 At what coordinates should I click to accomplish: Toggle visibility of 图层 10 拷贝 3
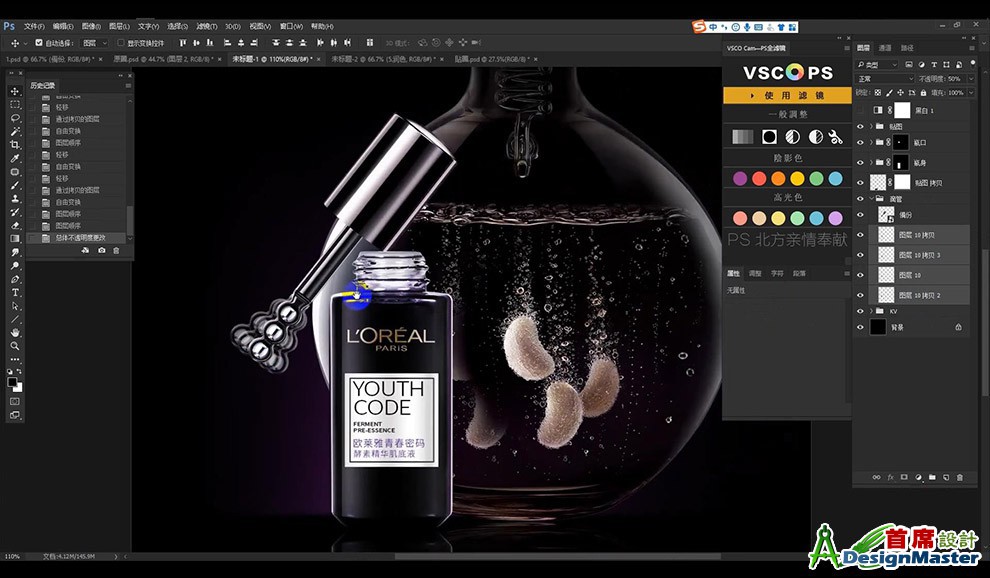(860, 255)
